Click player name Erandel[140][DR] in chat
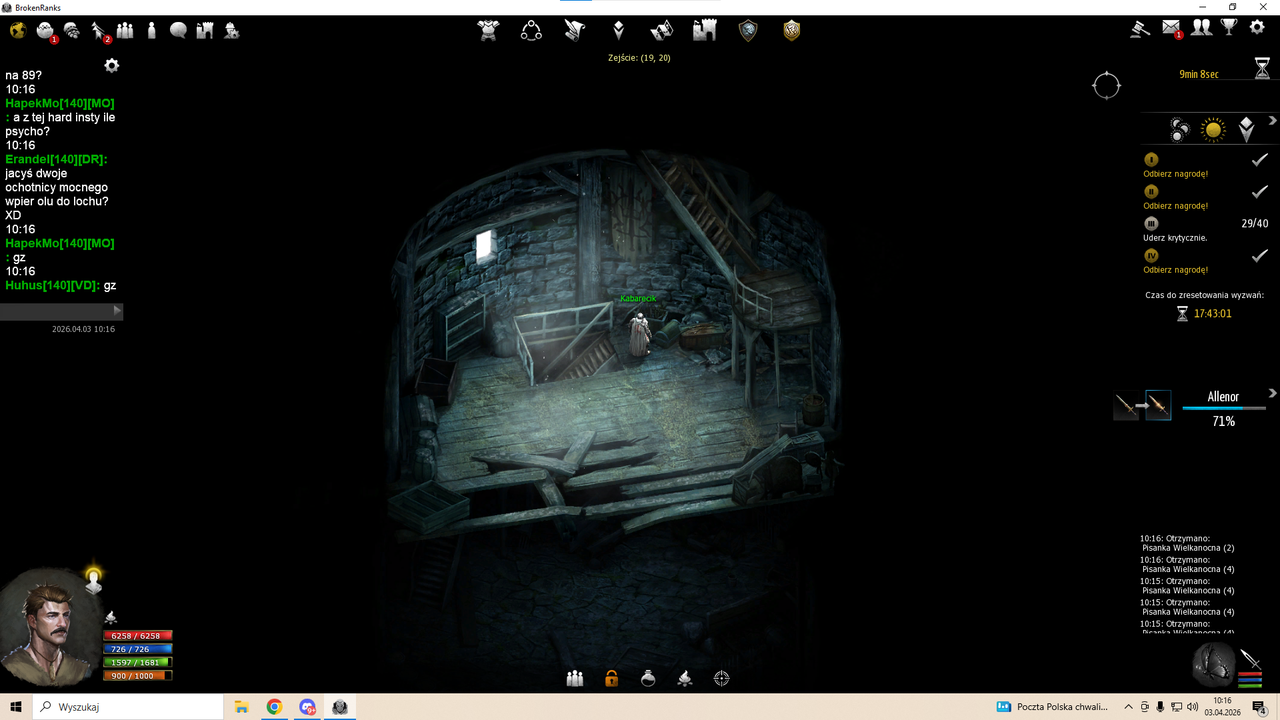The width and height of the screenshot is (1280, 720). click(x=56, y=159)
